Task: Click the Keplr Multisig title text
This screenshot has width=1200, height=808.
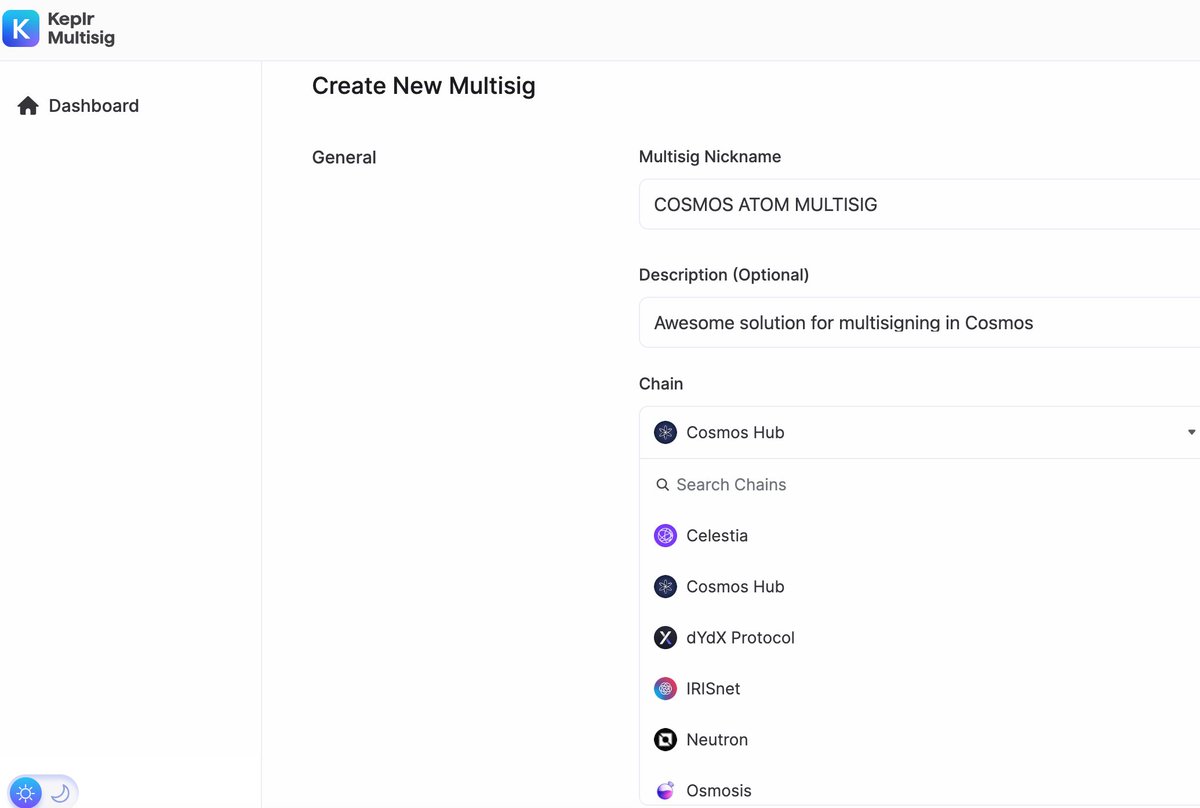Action: (x=81, y=29)
